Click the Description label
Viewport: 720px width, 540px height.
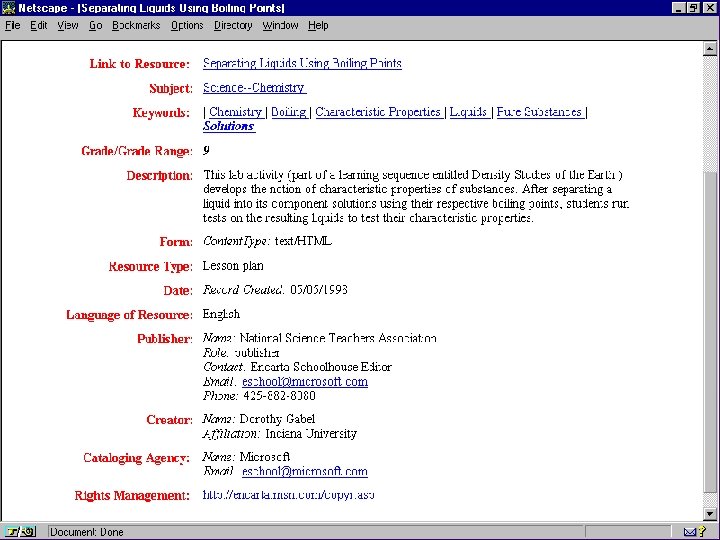click(159, 175)
